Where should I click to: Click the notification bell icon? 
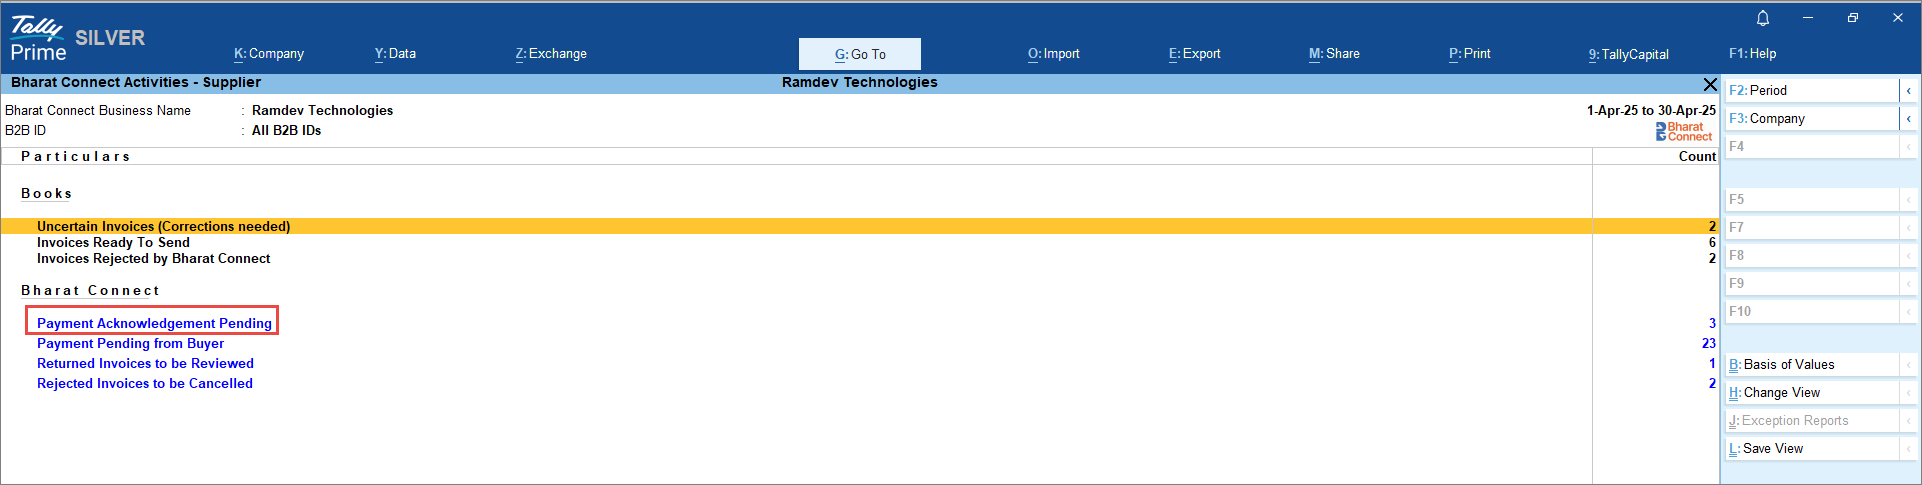click(1763, 18)
